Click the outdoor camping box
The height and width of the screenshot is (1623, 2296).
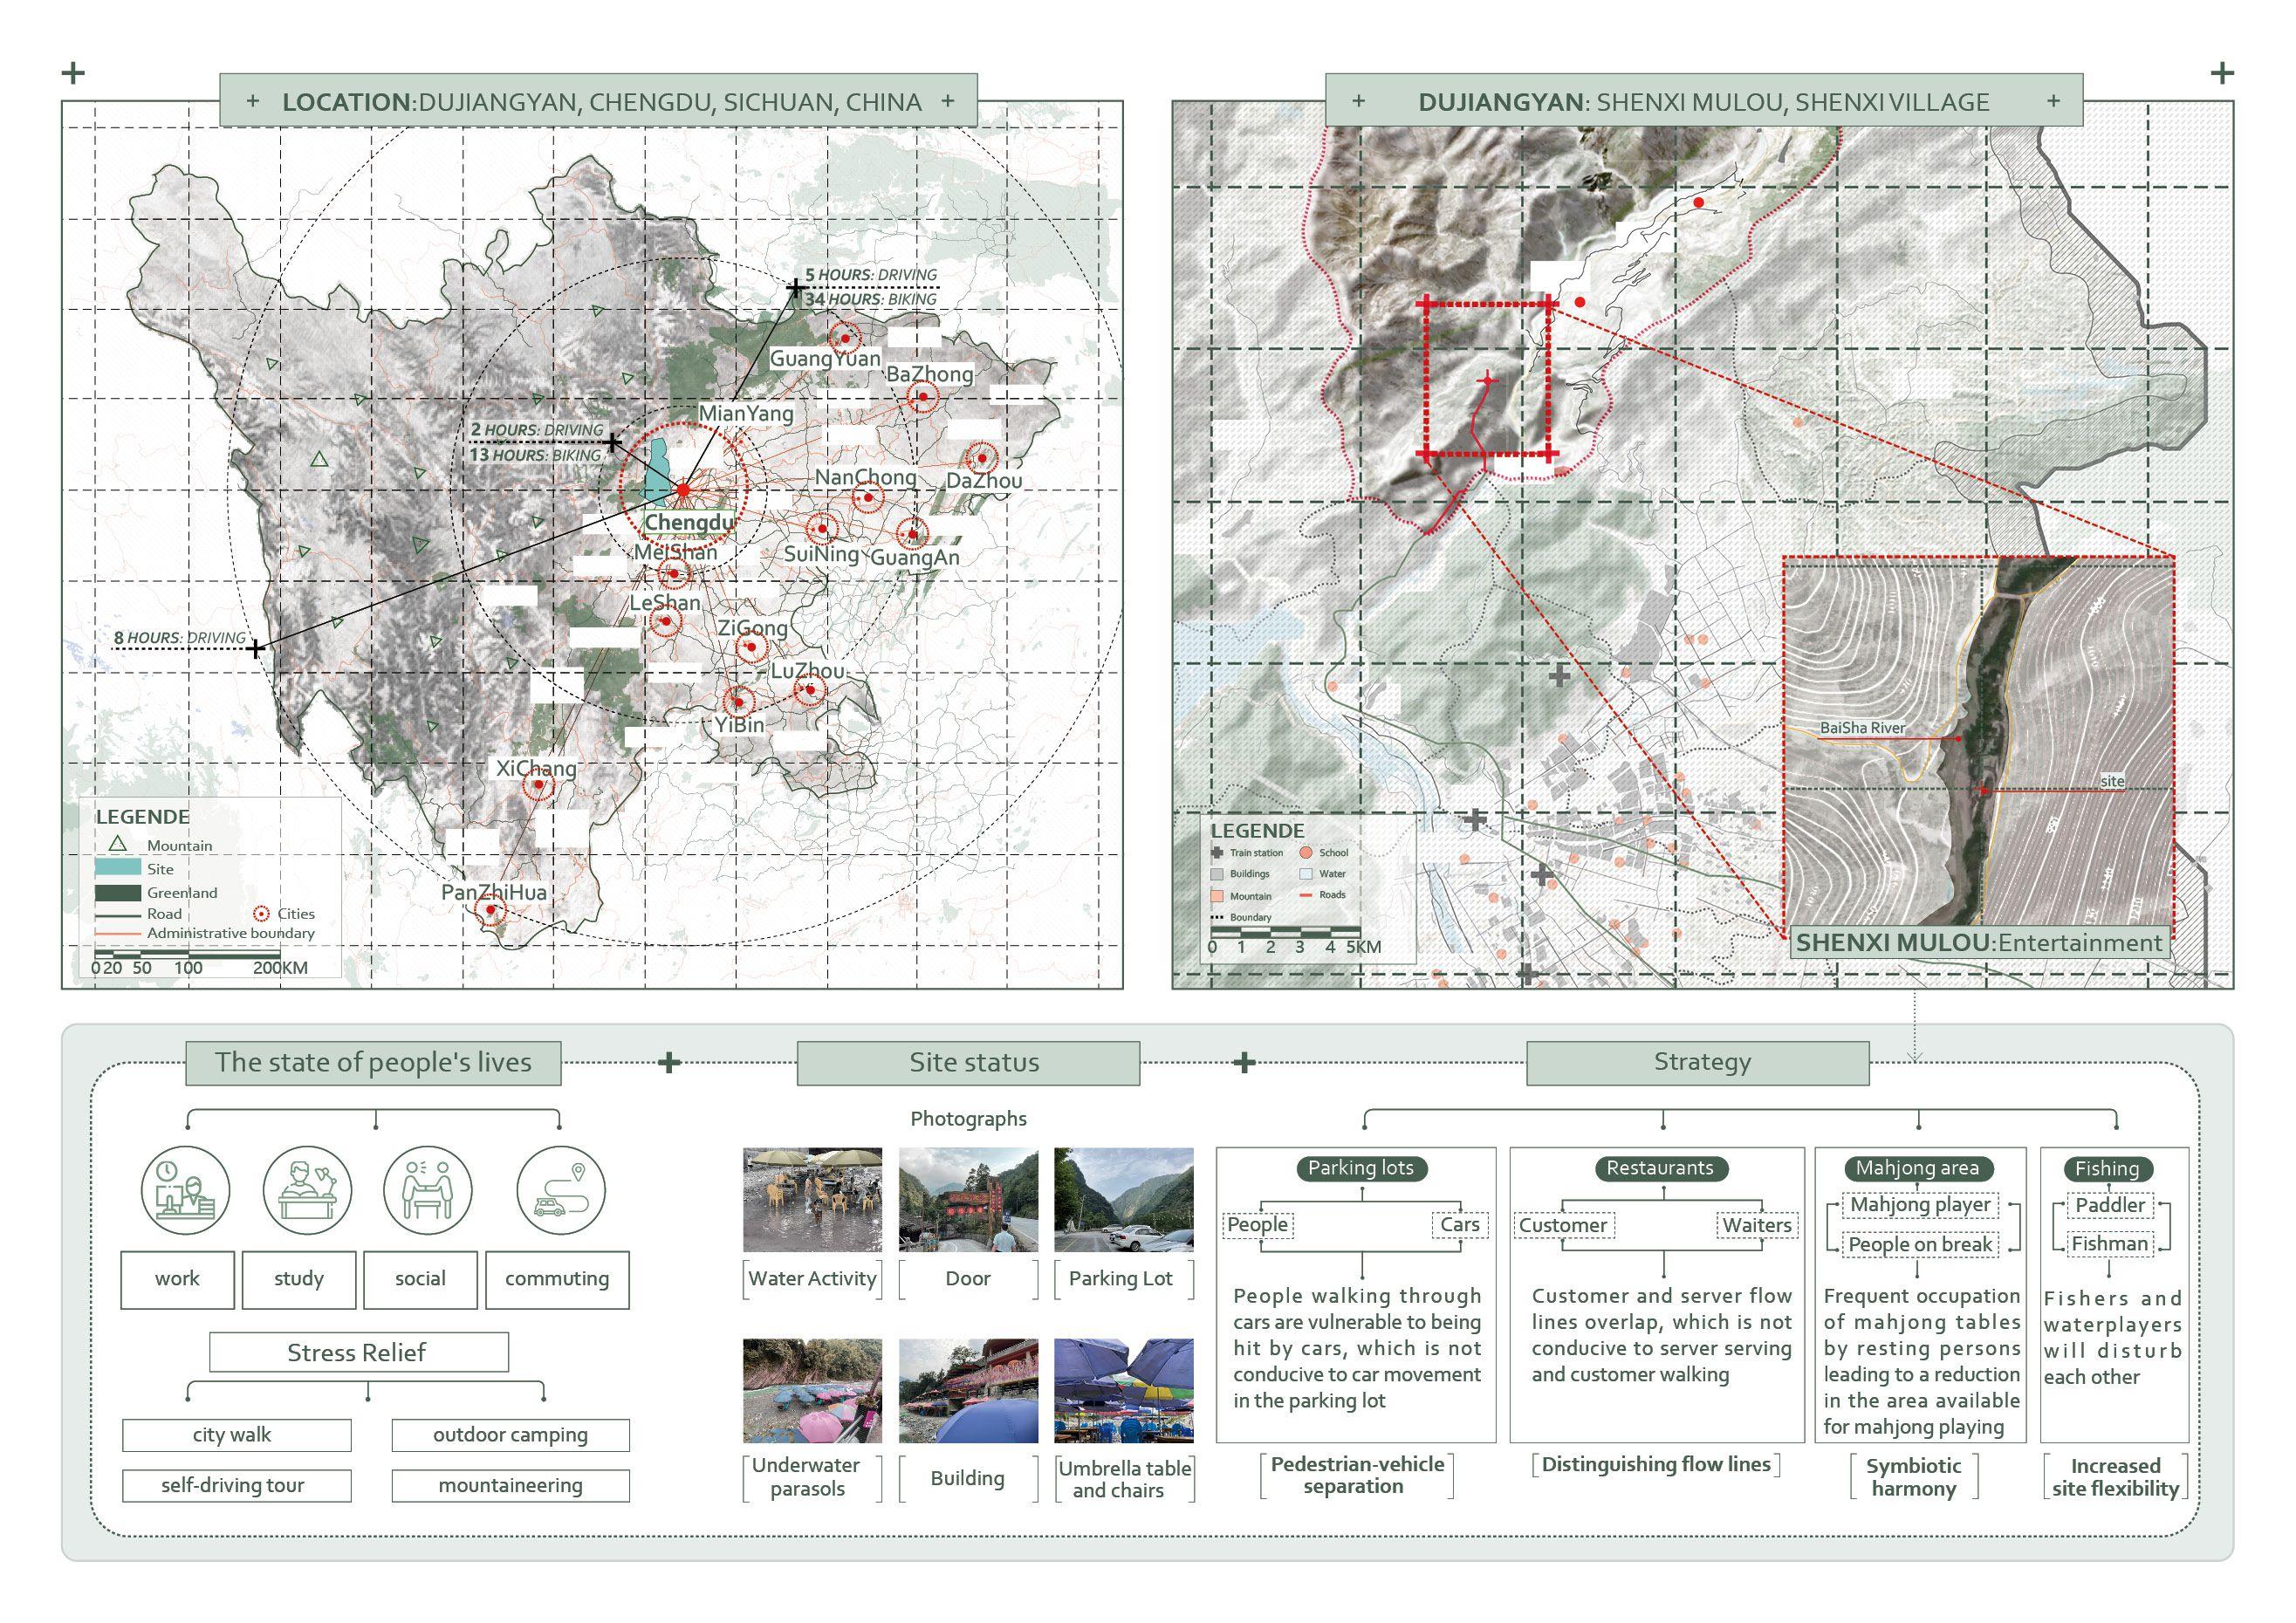510,1435
